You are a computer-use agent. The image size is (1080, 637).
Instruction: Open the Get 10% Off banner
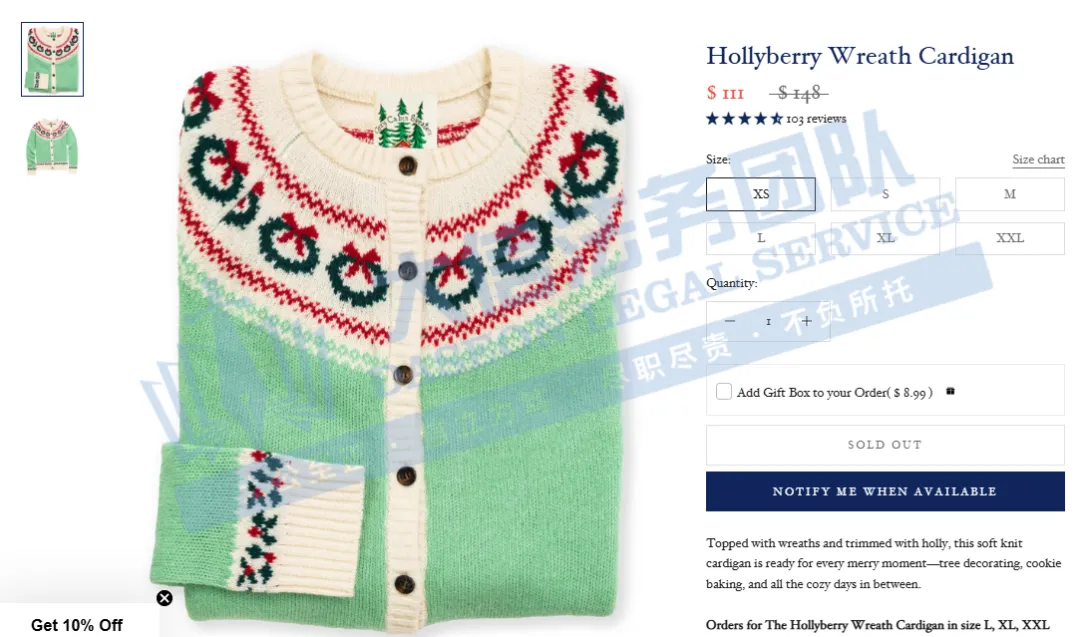pos(76,625)
